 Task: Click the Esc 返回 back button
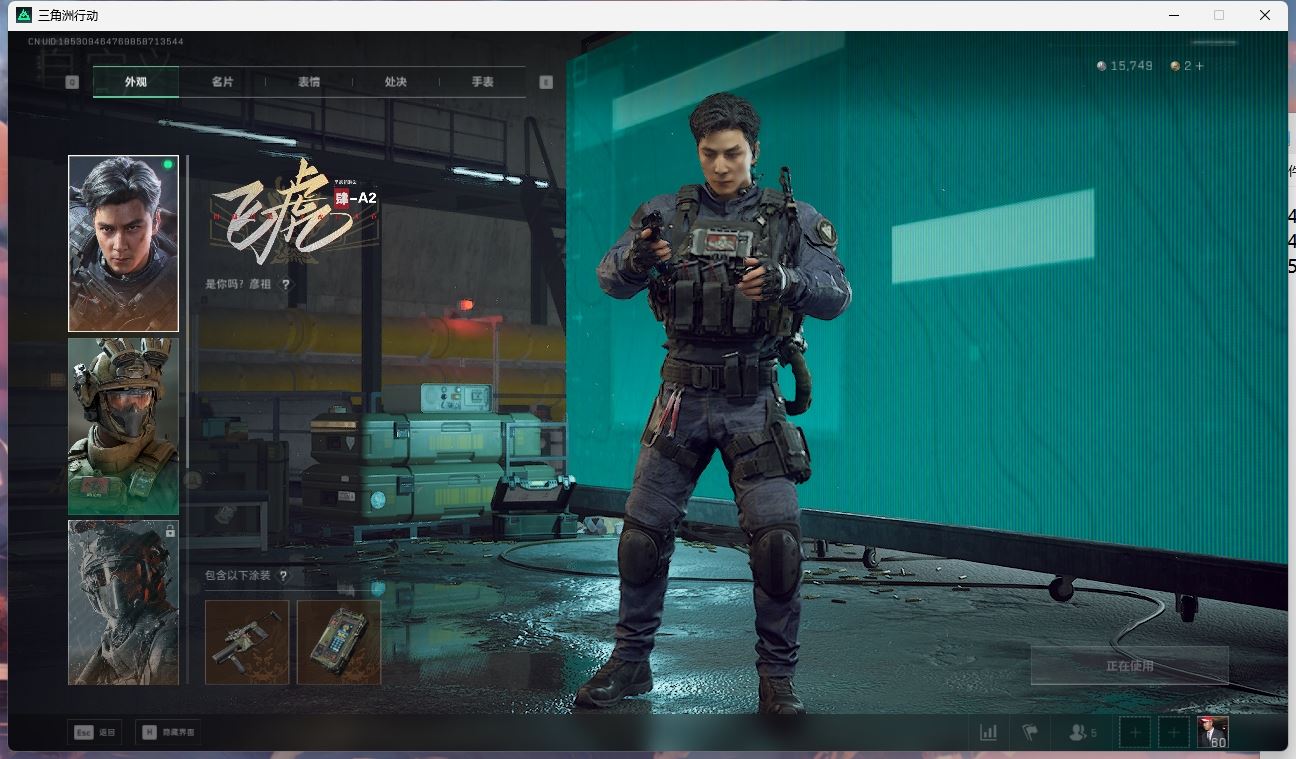95,732
